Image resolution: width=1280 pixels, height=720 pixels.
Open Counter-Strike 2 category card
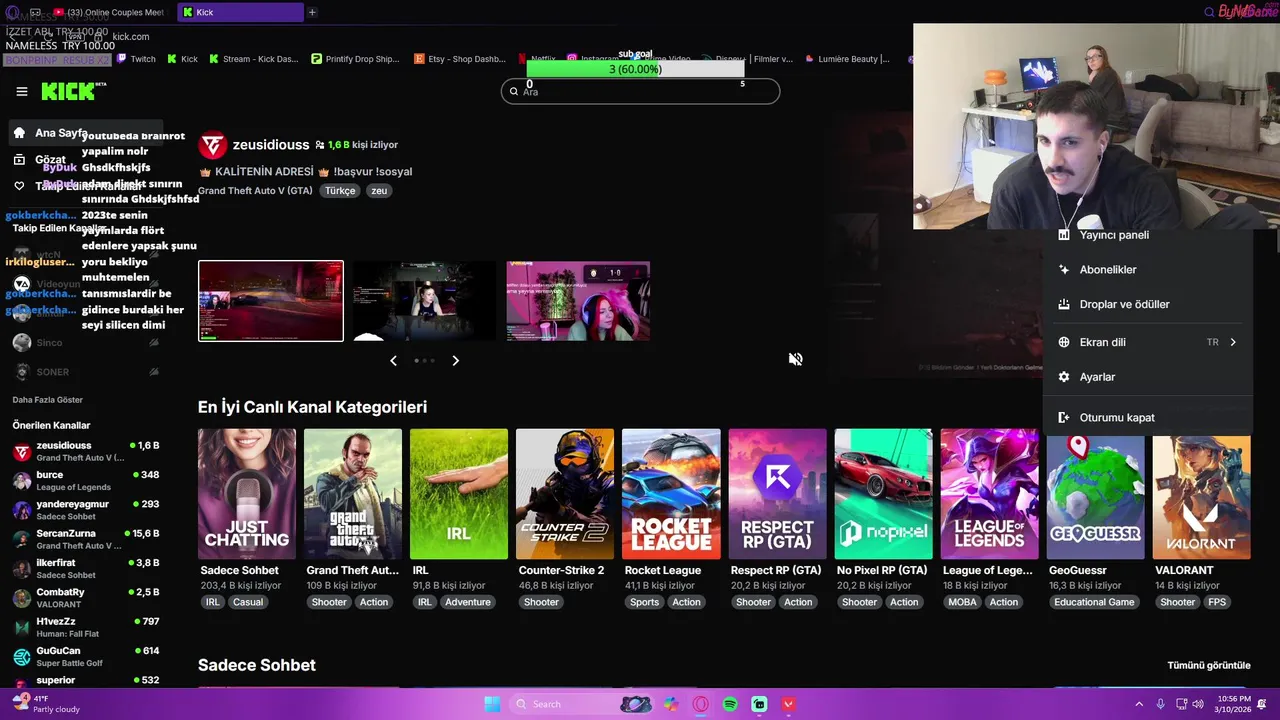pyautogui.click(x=565, y=494)
